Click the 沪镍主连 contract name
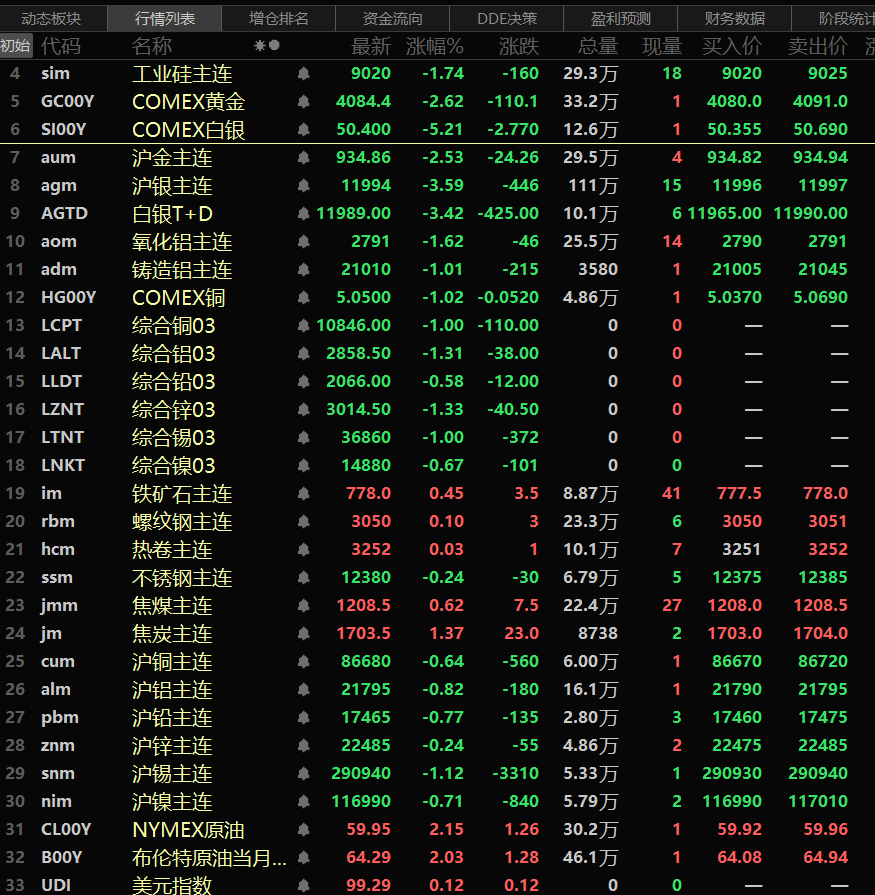This screenshot has width=875, height=895. [x=172, y=801]
